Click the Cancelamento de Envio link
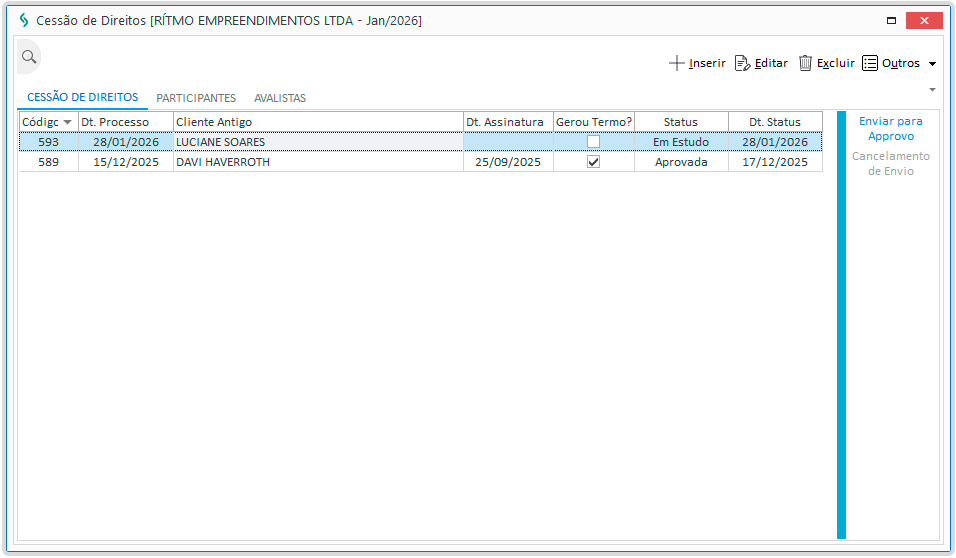956x558 pixels. [x=891, y=163]
